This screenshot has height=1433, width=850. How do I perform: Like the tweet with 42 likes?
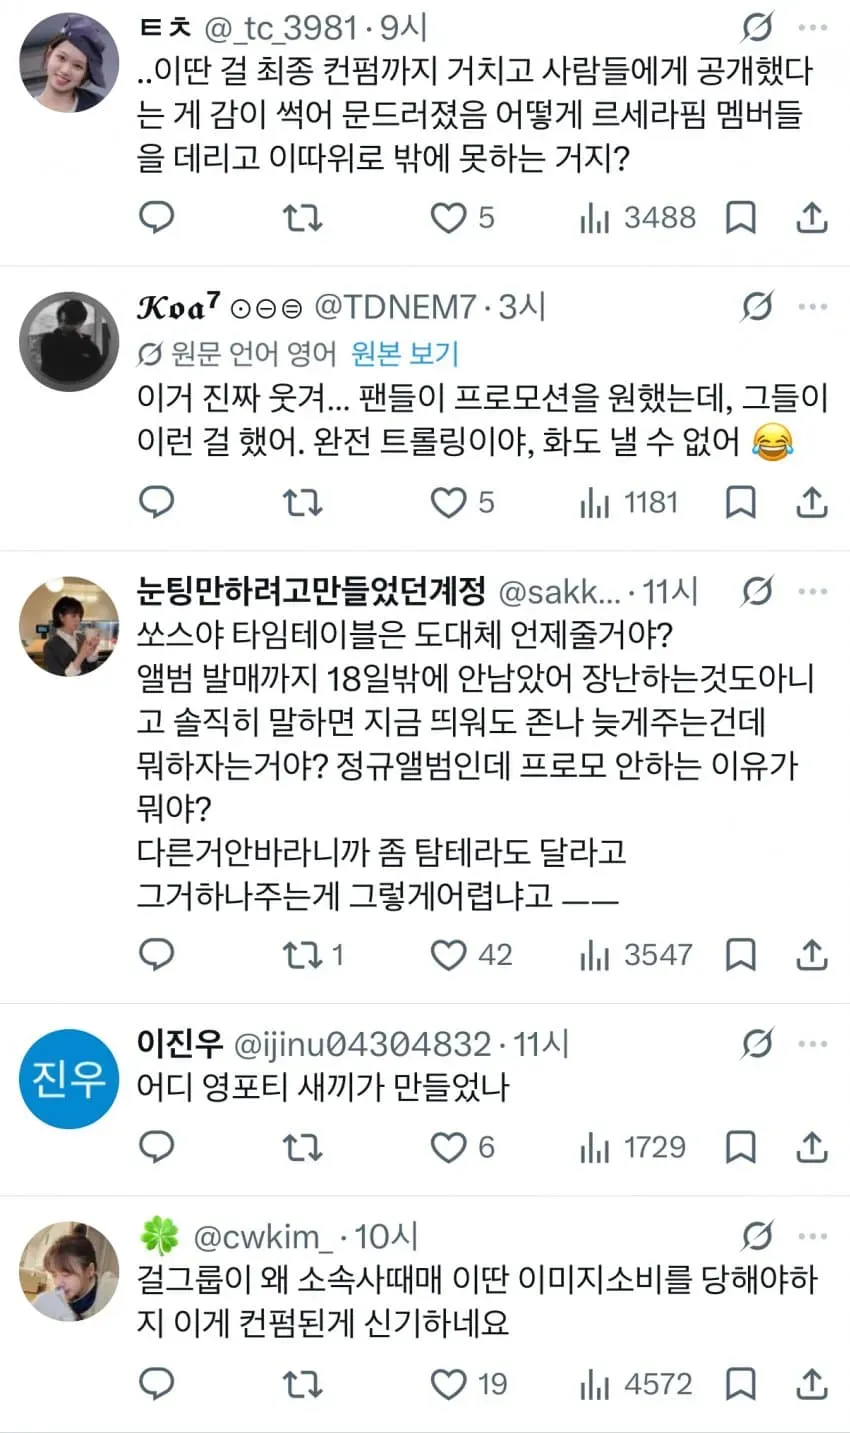[471, 955]
